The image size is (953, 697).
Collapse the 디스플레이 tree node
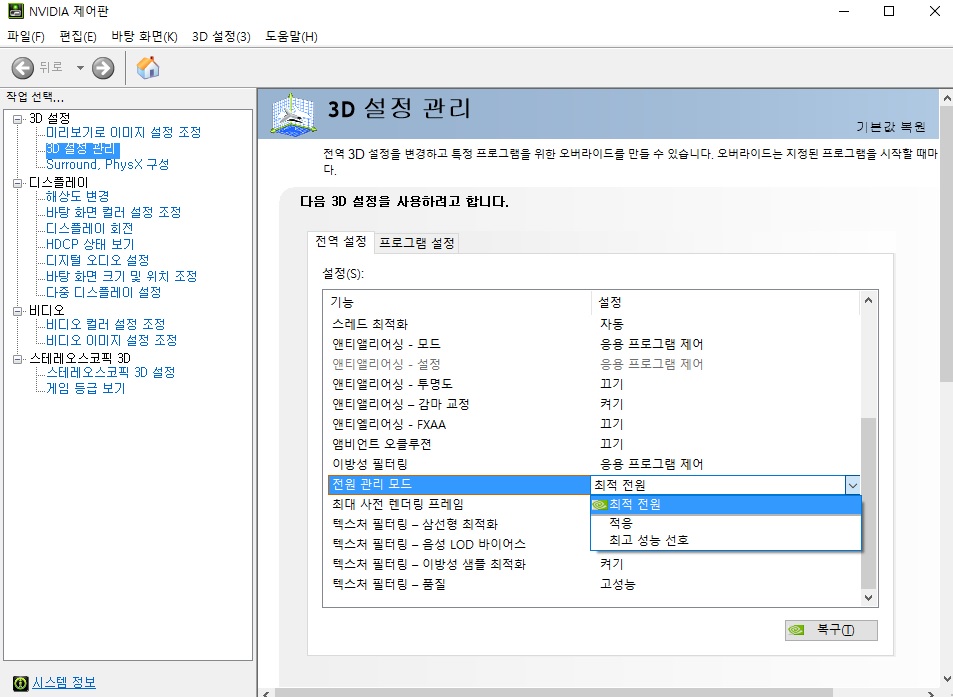[x=18, y=183]
